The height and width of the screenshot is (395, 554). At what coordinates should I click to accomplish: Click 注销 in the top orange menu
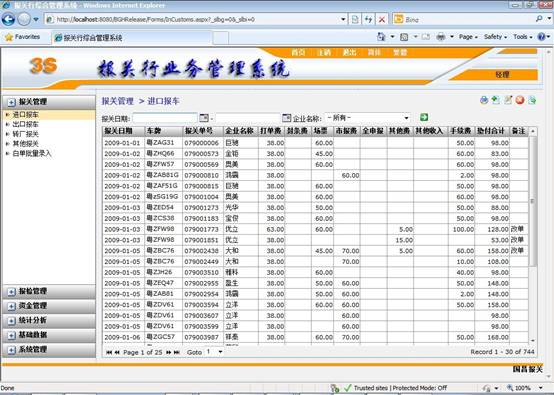(324, 53)
